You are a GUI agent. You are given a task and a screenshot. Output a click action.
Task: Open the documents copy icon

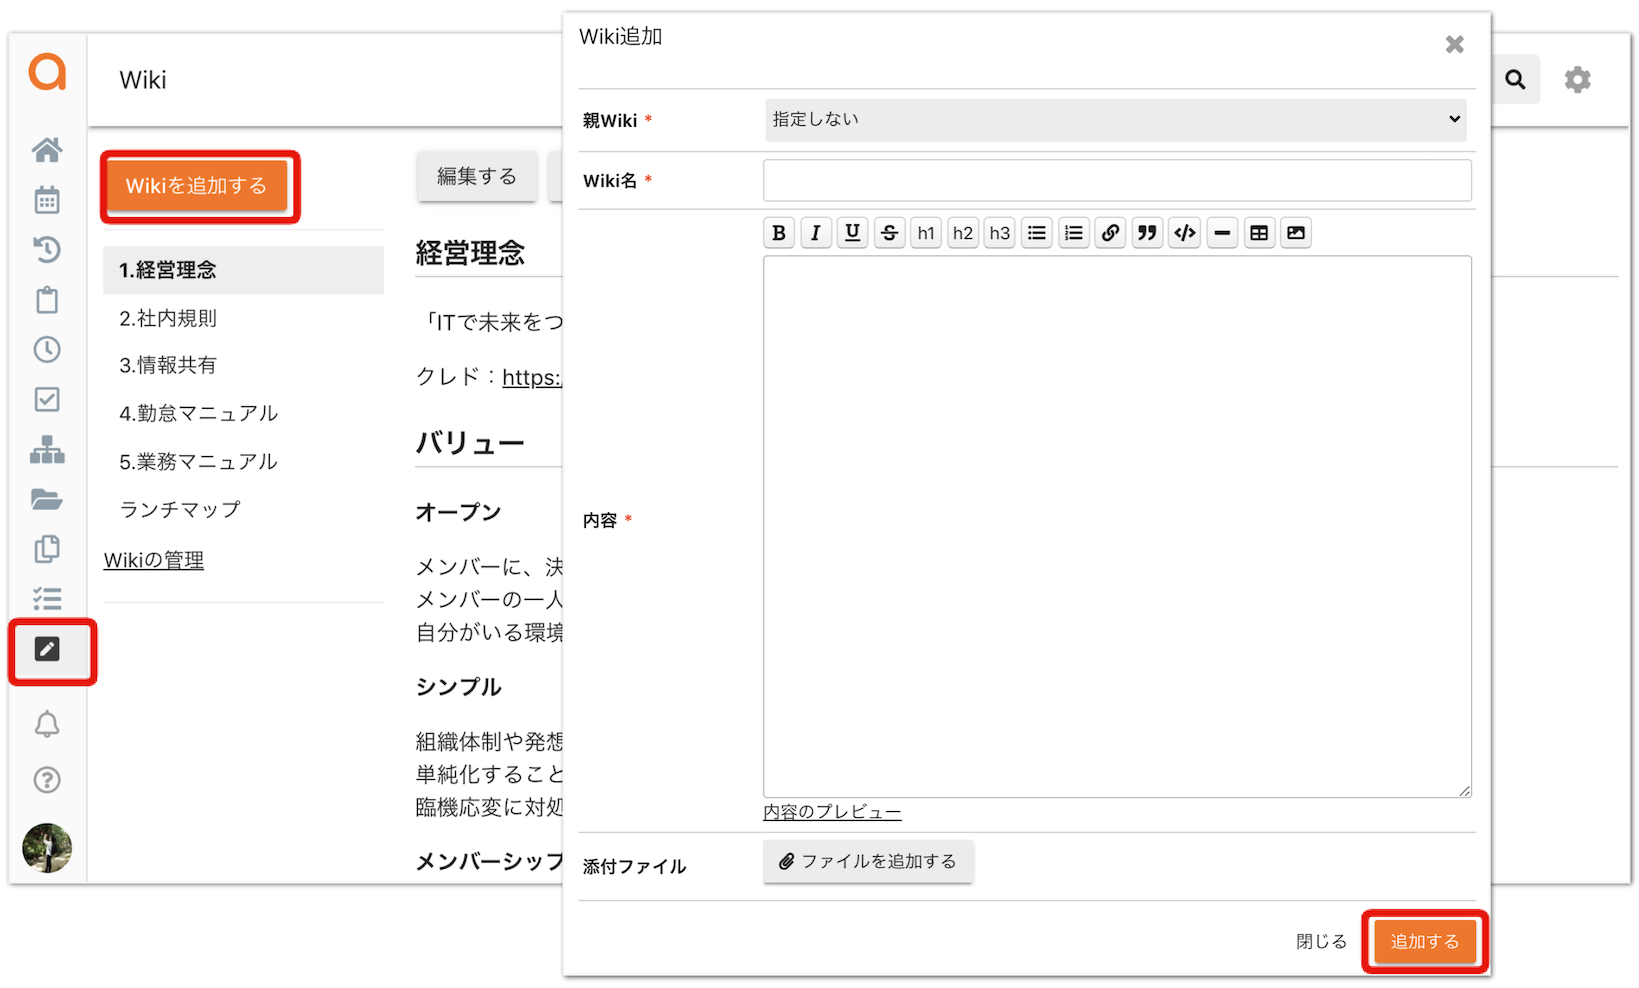tap(47, 549)
